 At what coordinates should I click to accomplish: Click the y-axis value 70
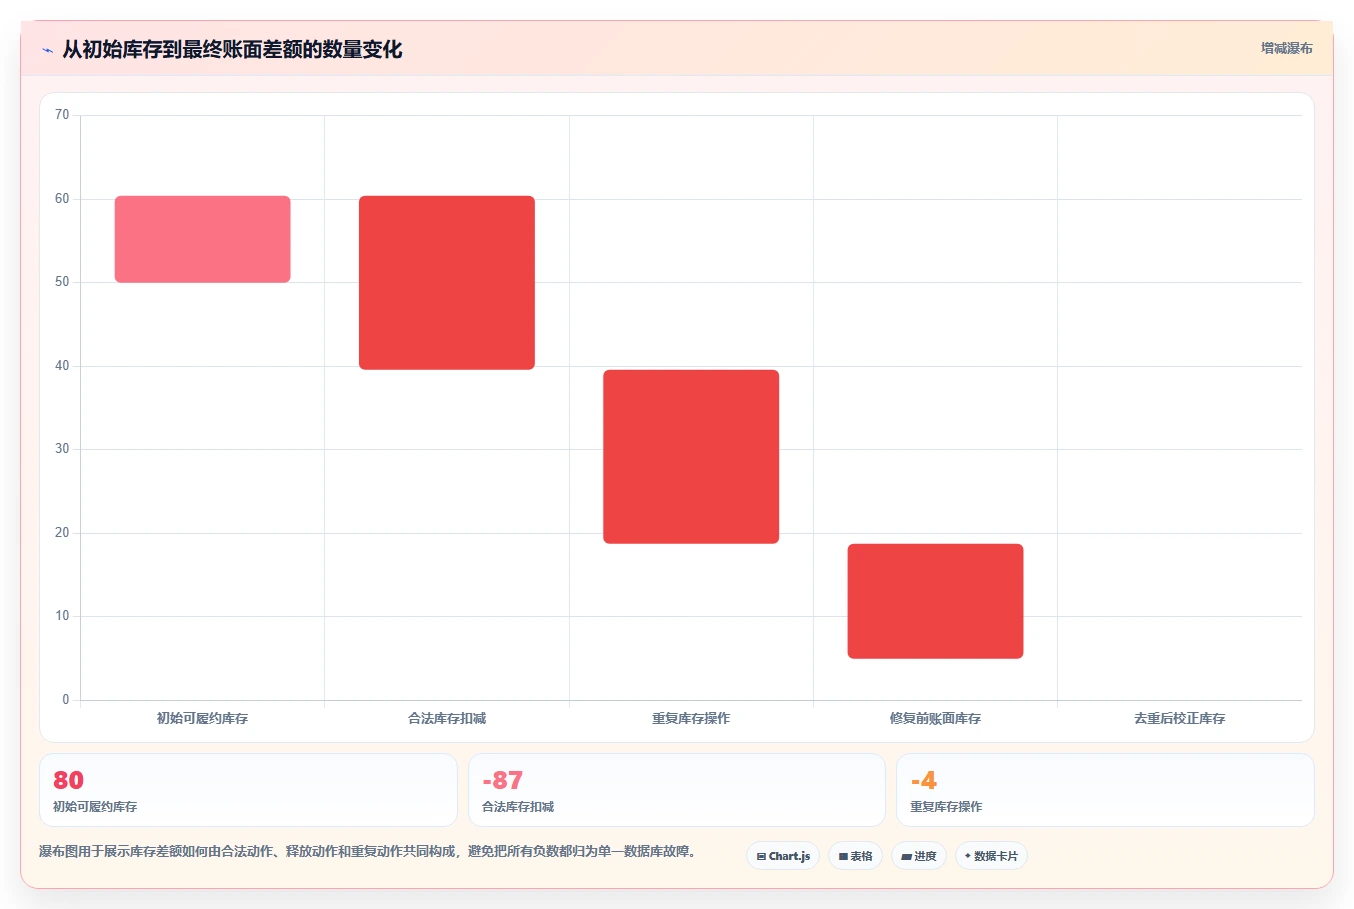click(x=62, y=115)
